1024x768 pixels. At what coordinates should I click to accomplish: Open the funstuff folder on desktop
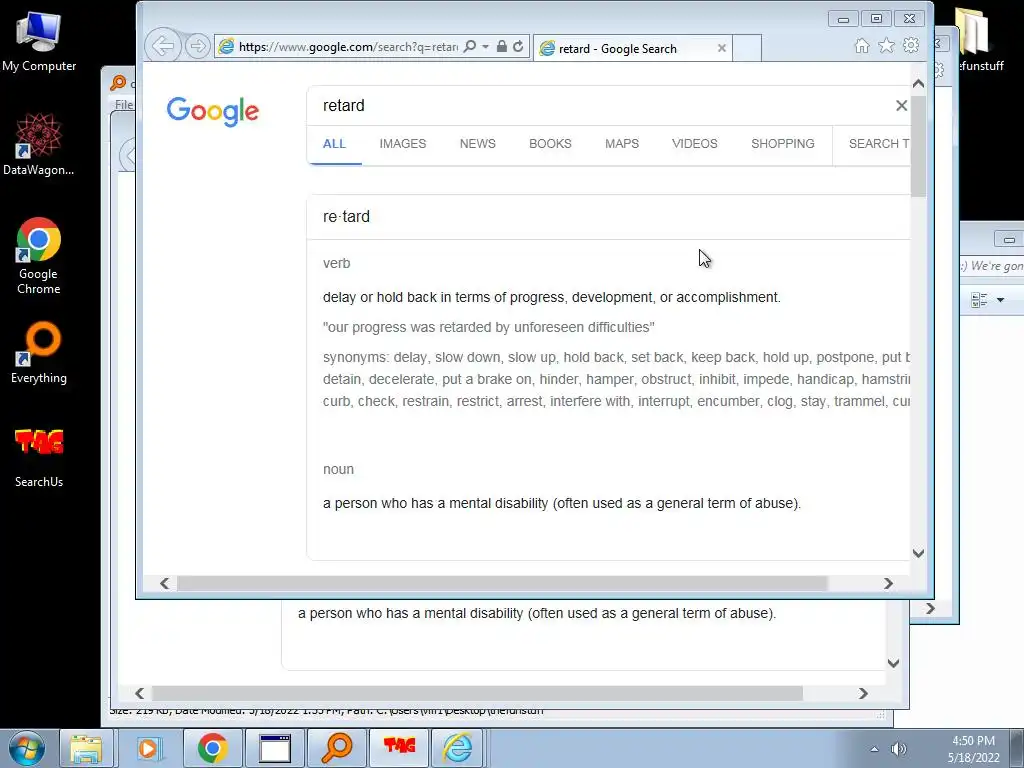click(x=980, y=39)
